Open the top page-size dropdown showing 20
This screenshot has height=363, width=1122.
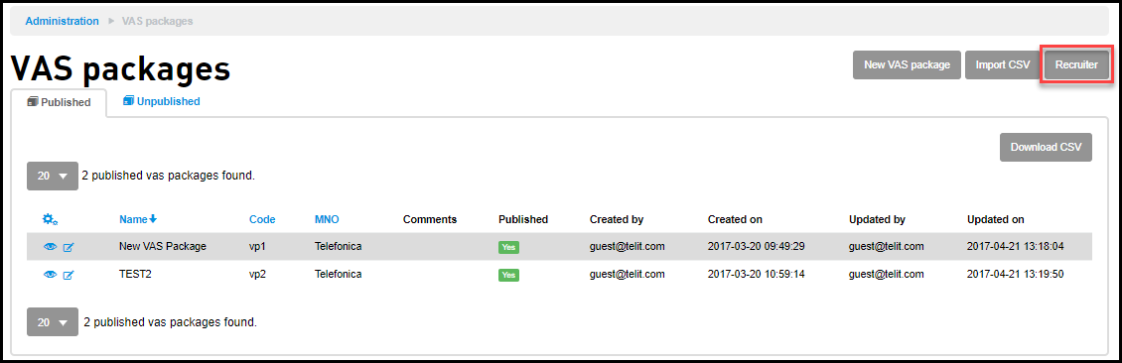click(52, 175)
